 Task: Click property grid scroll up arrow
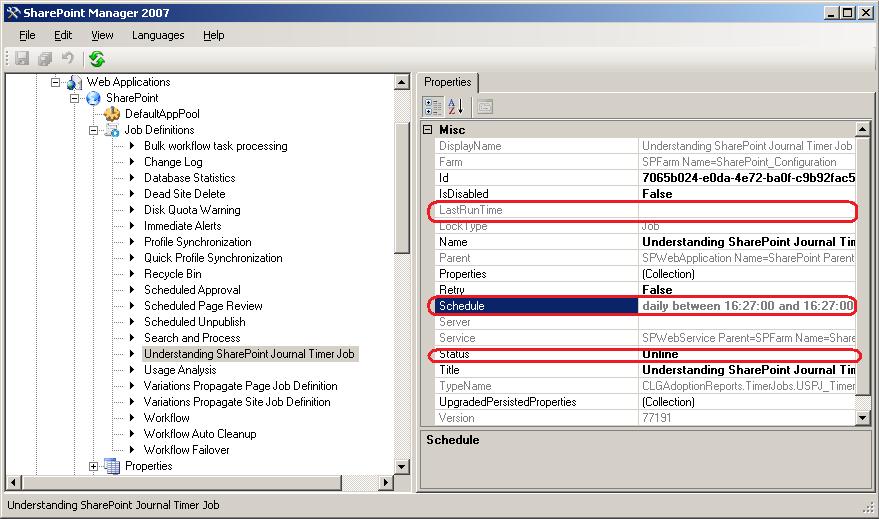[x=863, y=129]
